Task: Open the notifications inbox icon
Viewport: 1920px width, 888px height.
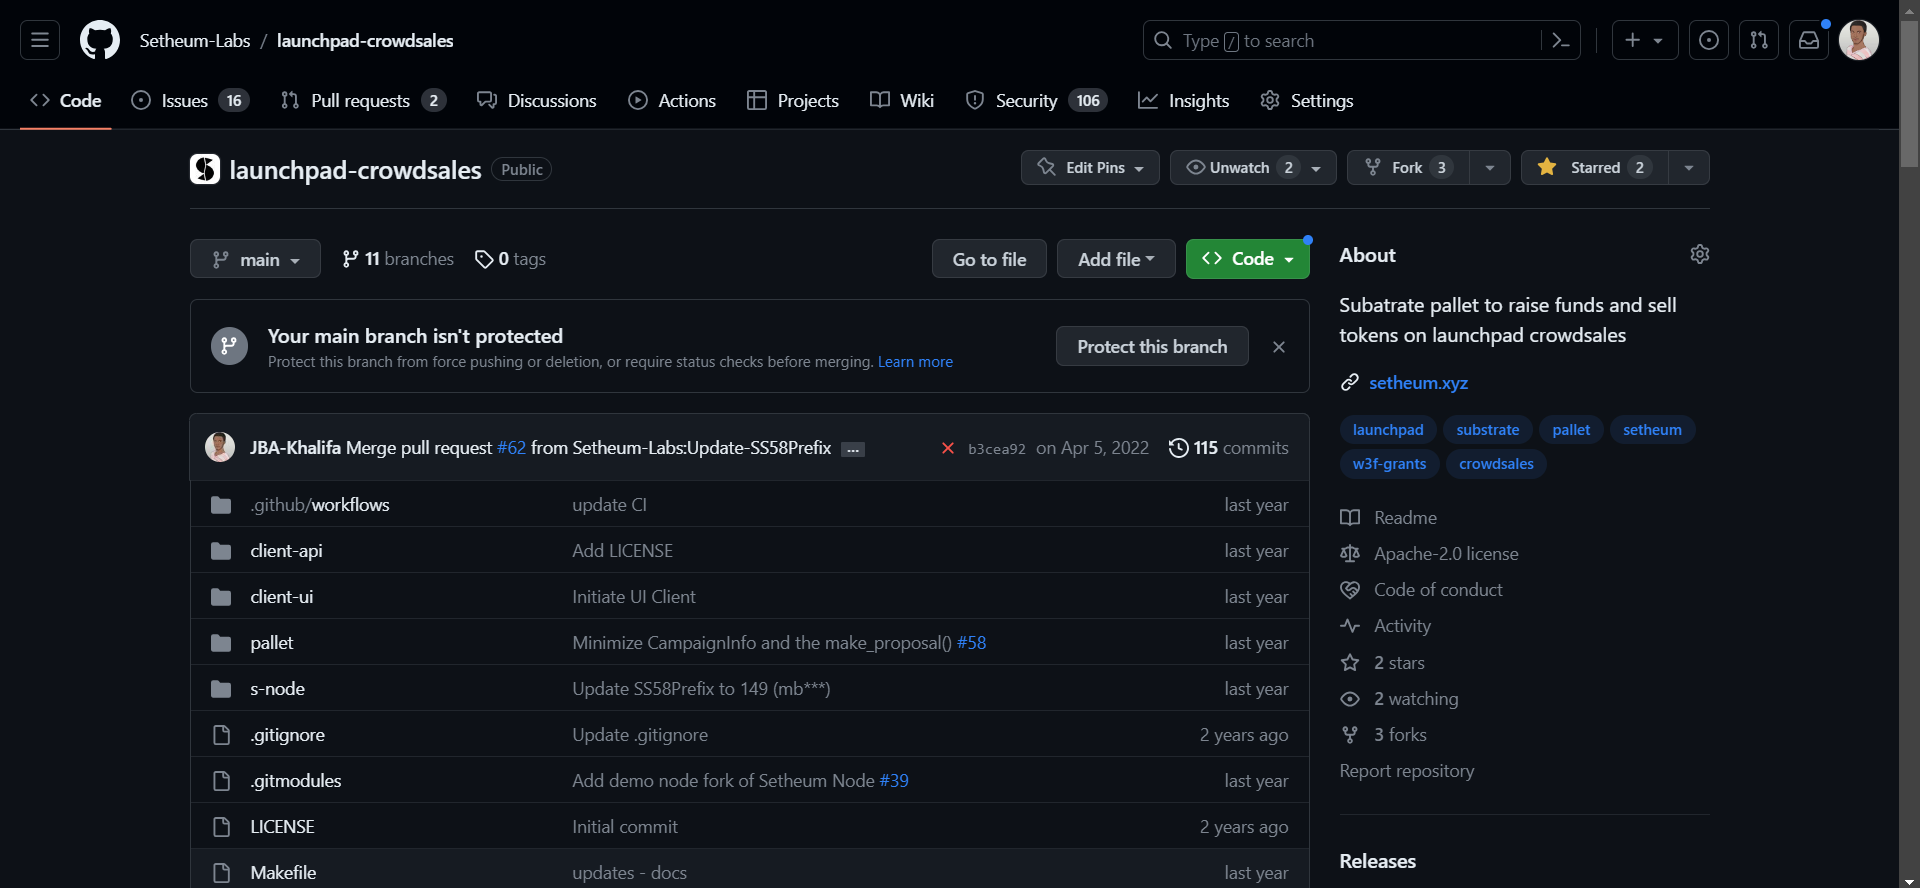Action: [1809, 40]
